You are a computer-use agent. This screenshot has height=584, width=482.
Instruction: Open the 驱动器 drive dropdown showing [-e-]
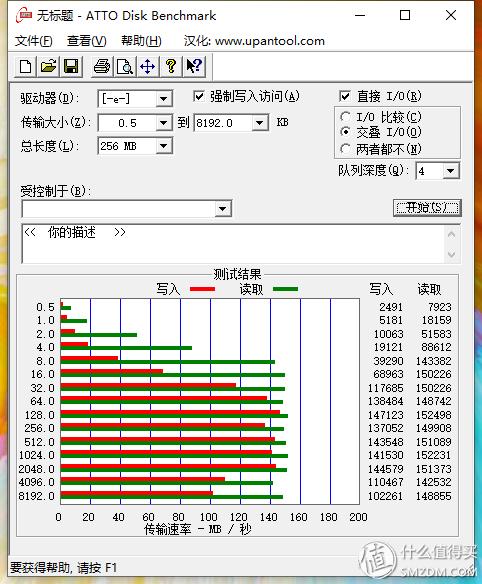164,99
